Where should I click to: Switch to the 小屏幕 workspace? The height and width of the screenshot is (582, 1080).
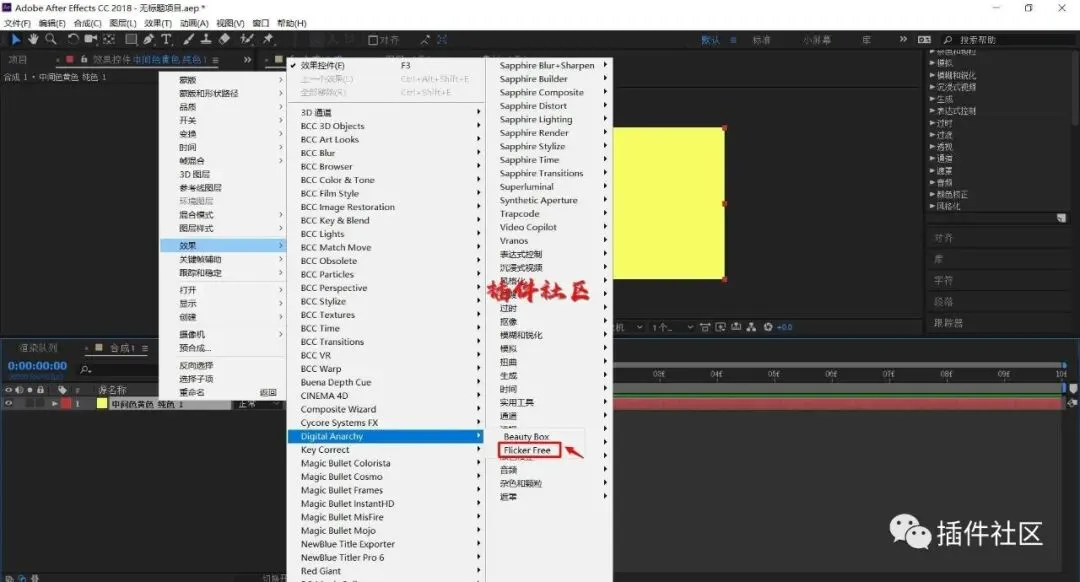816,40
